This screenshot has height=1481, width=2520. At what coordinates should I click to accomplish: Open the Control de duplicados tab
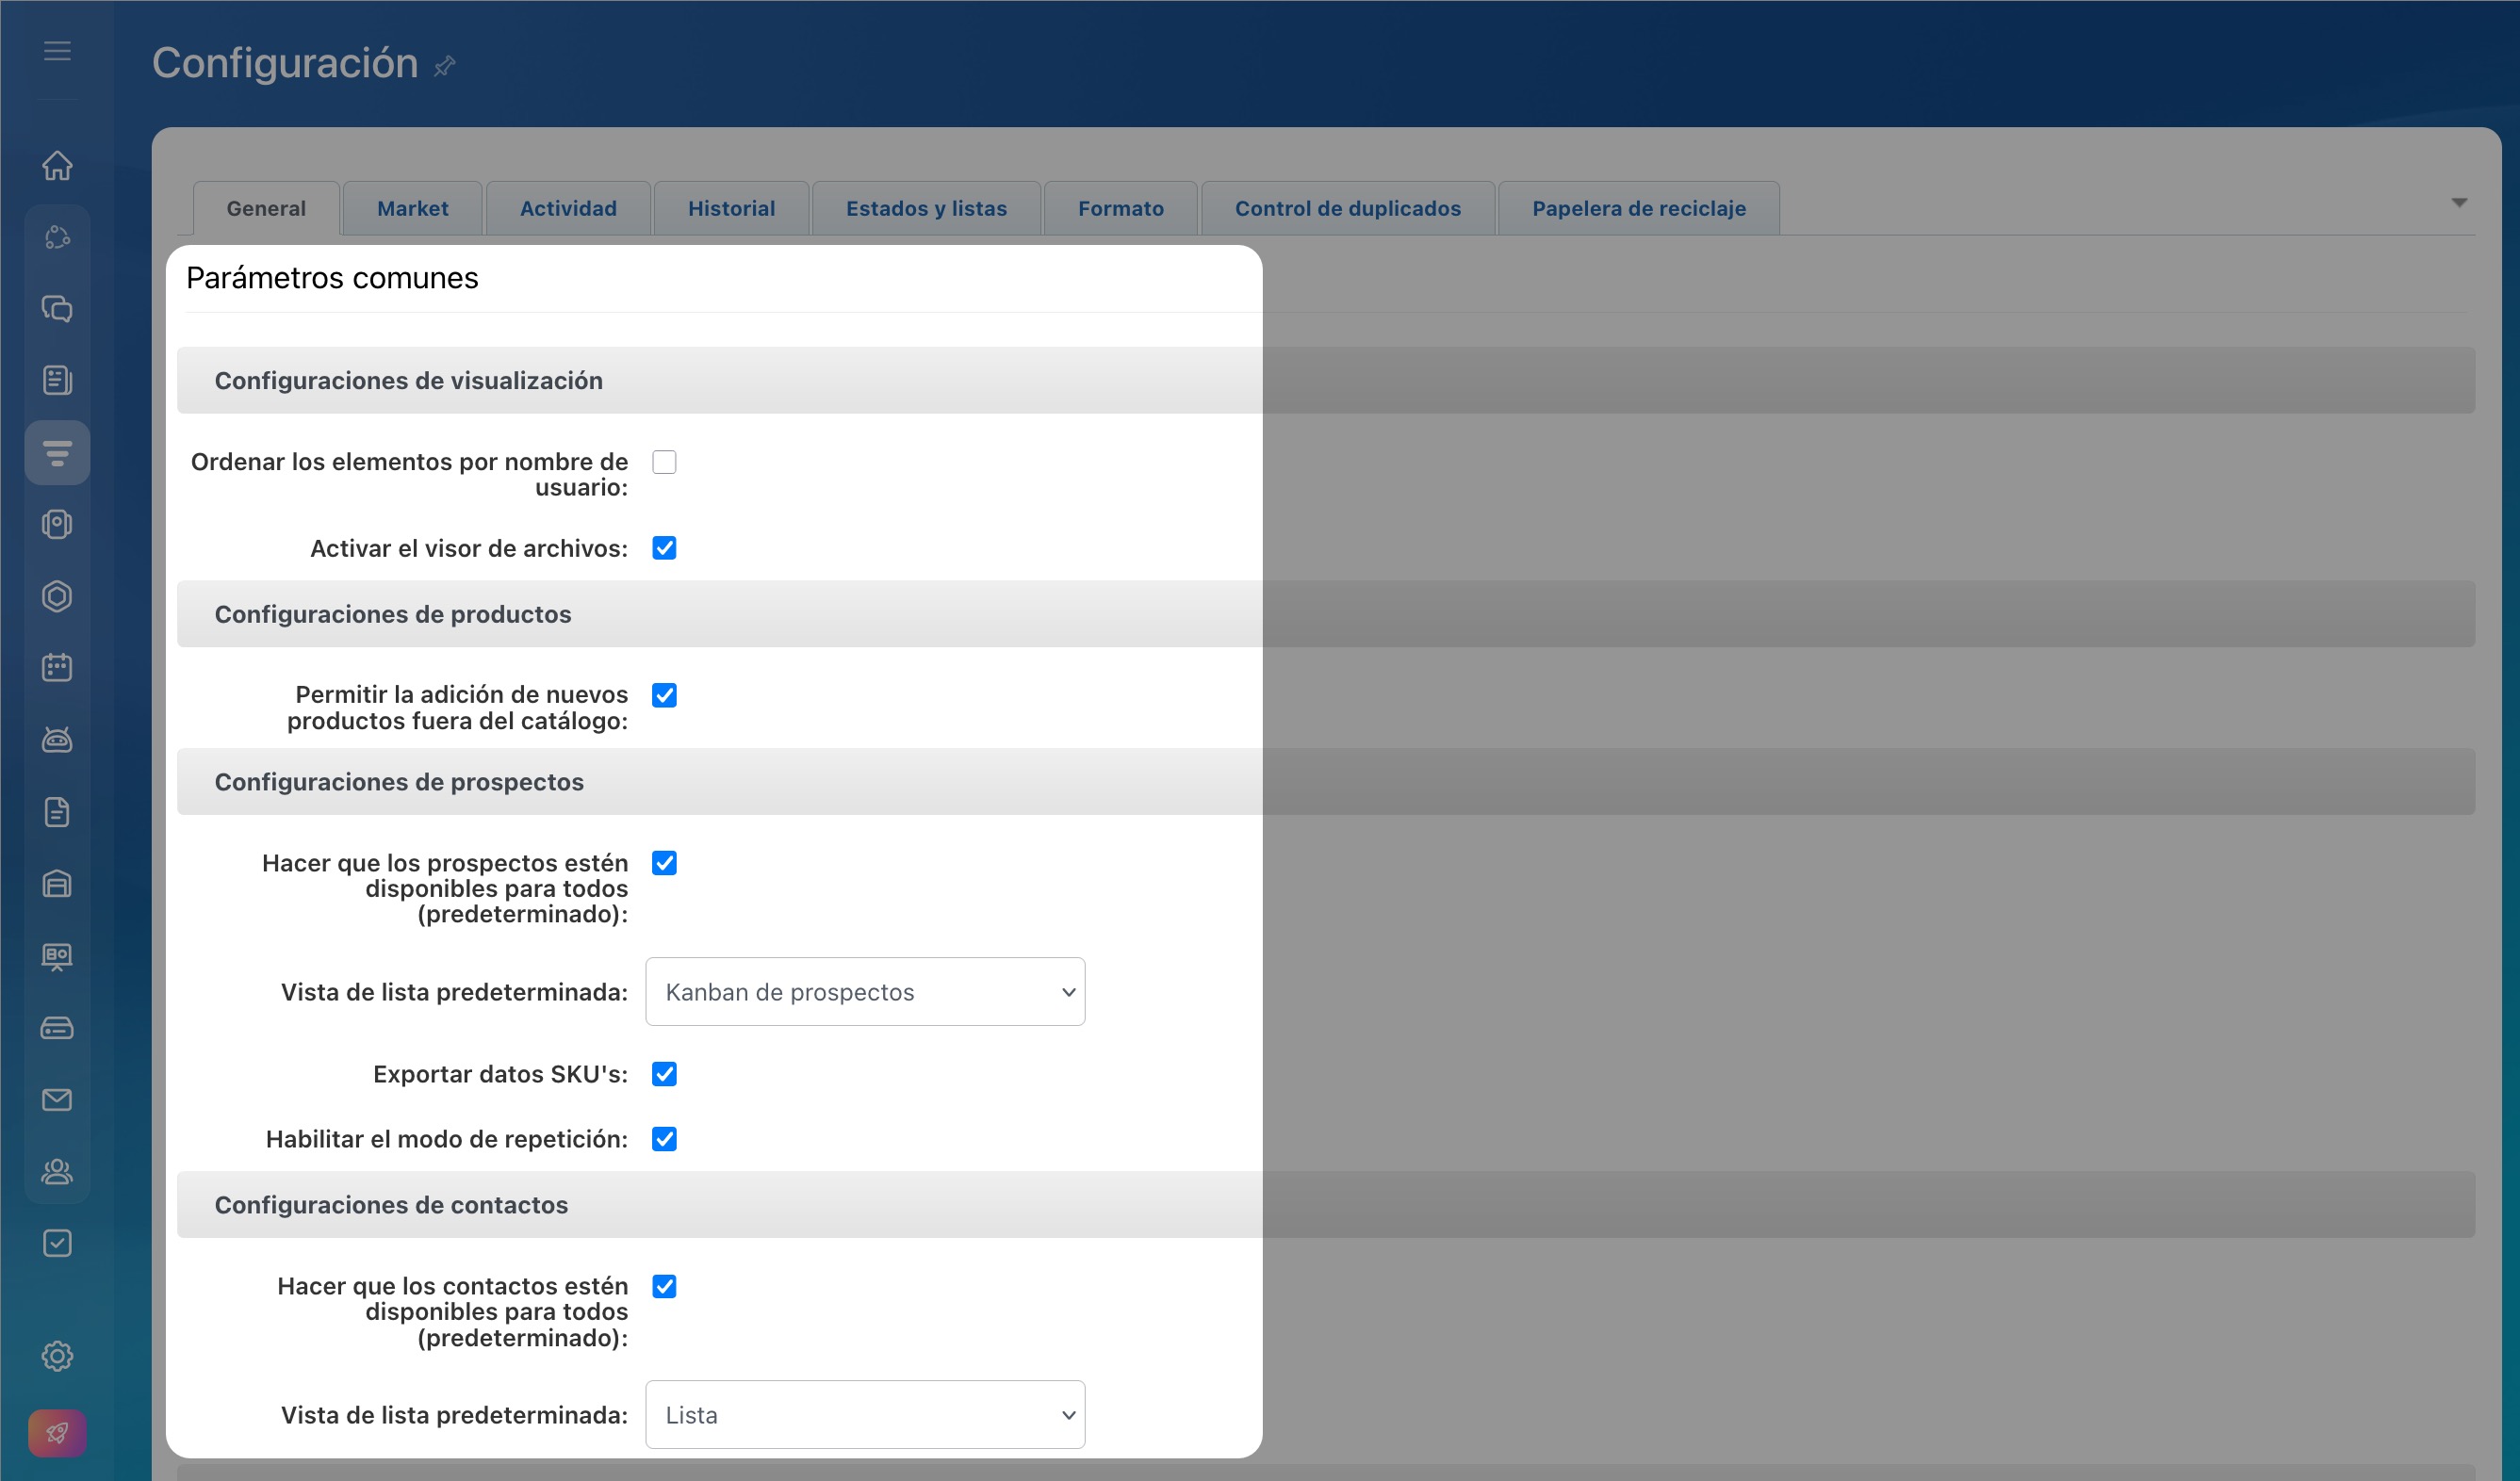click(1347, 209)
